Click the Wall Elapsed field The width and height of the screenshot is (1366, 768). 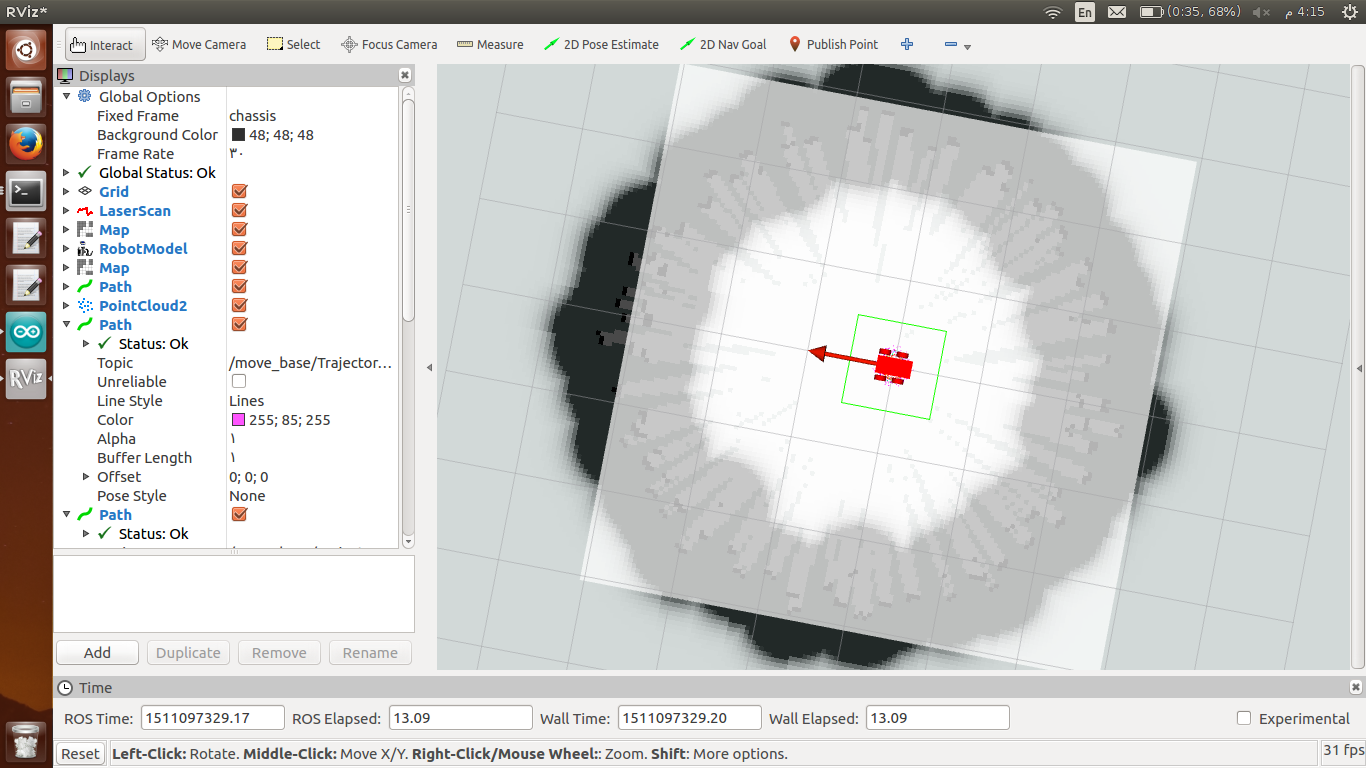pyautogui.click(x=937, y=718)
